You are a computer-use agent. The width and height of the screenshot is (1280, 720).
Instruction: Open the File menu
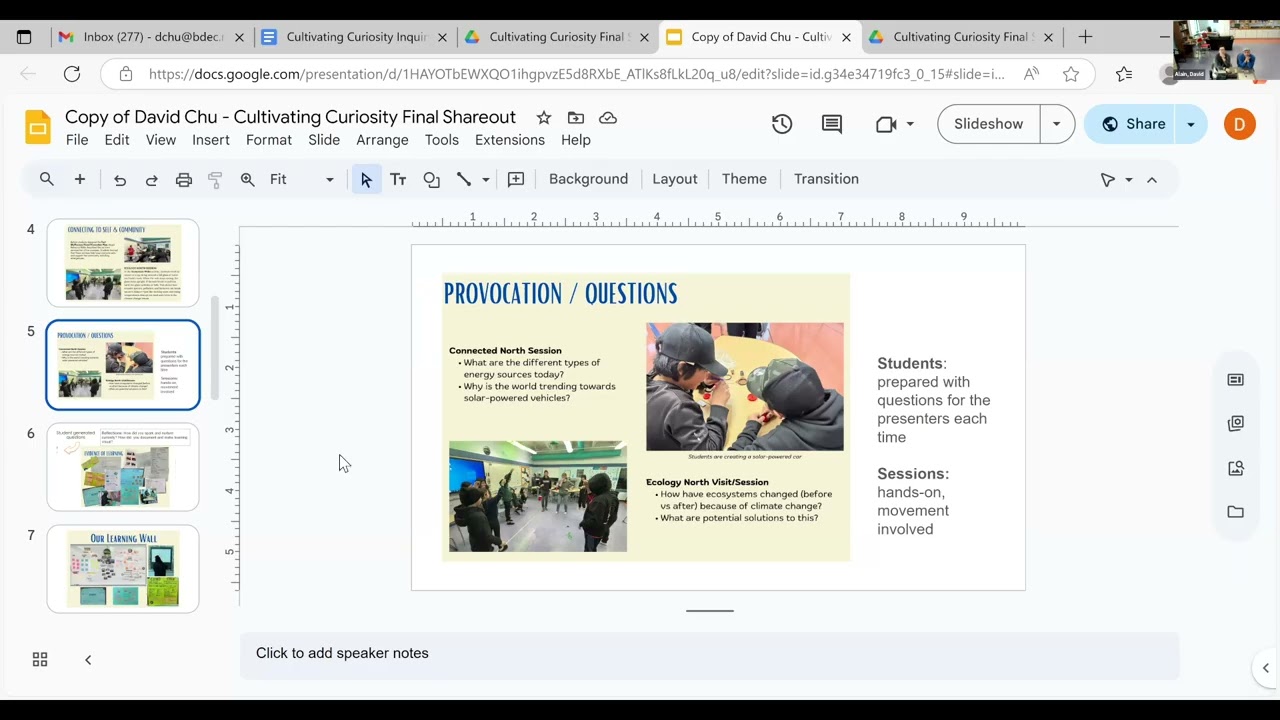pos(77,140)
